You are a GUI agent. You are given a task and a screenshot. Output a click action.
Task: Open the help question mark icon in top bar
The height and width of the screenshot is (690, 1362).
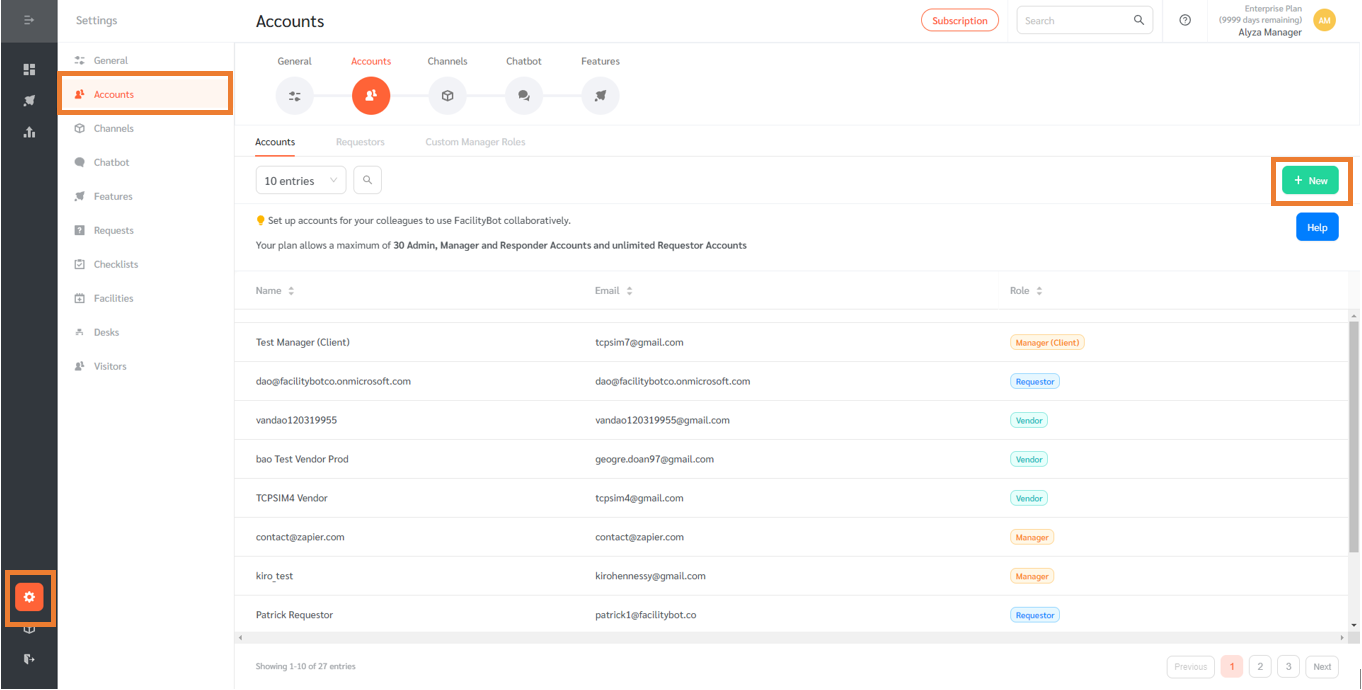(x=1186, y=21)
